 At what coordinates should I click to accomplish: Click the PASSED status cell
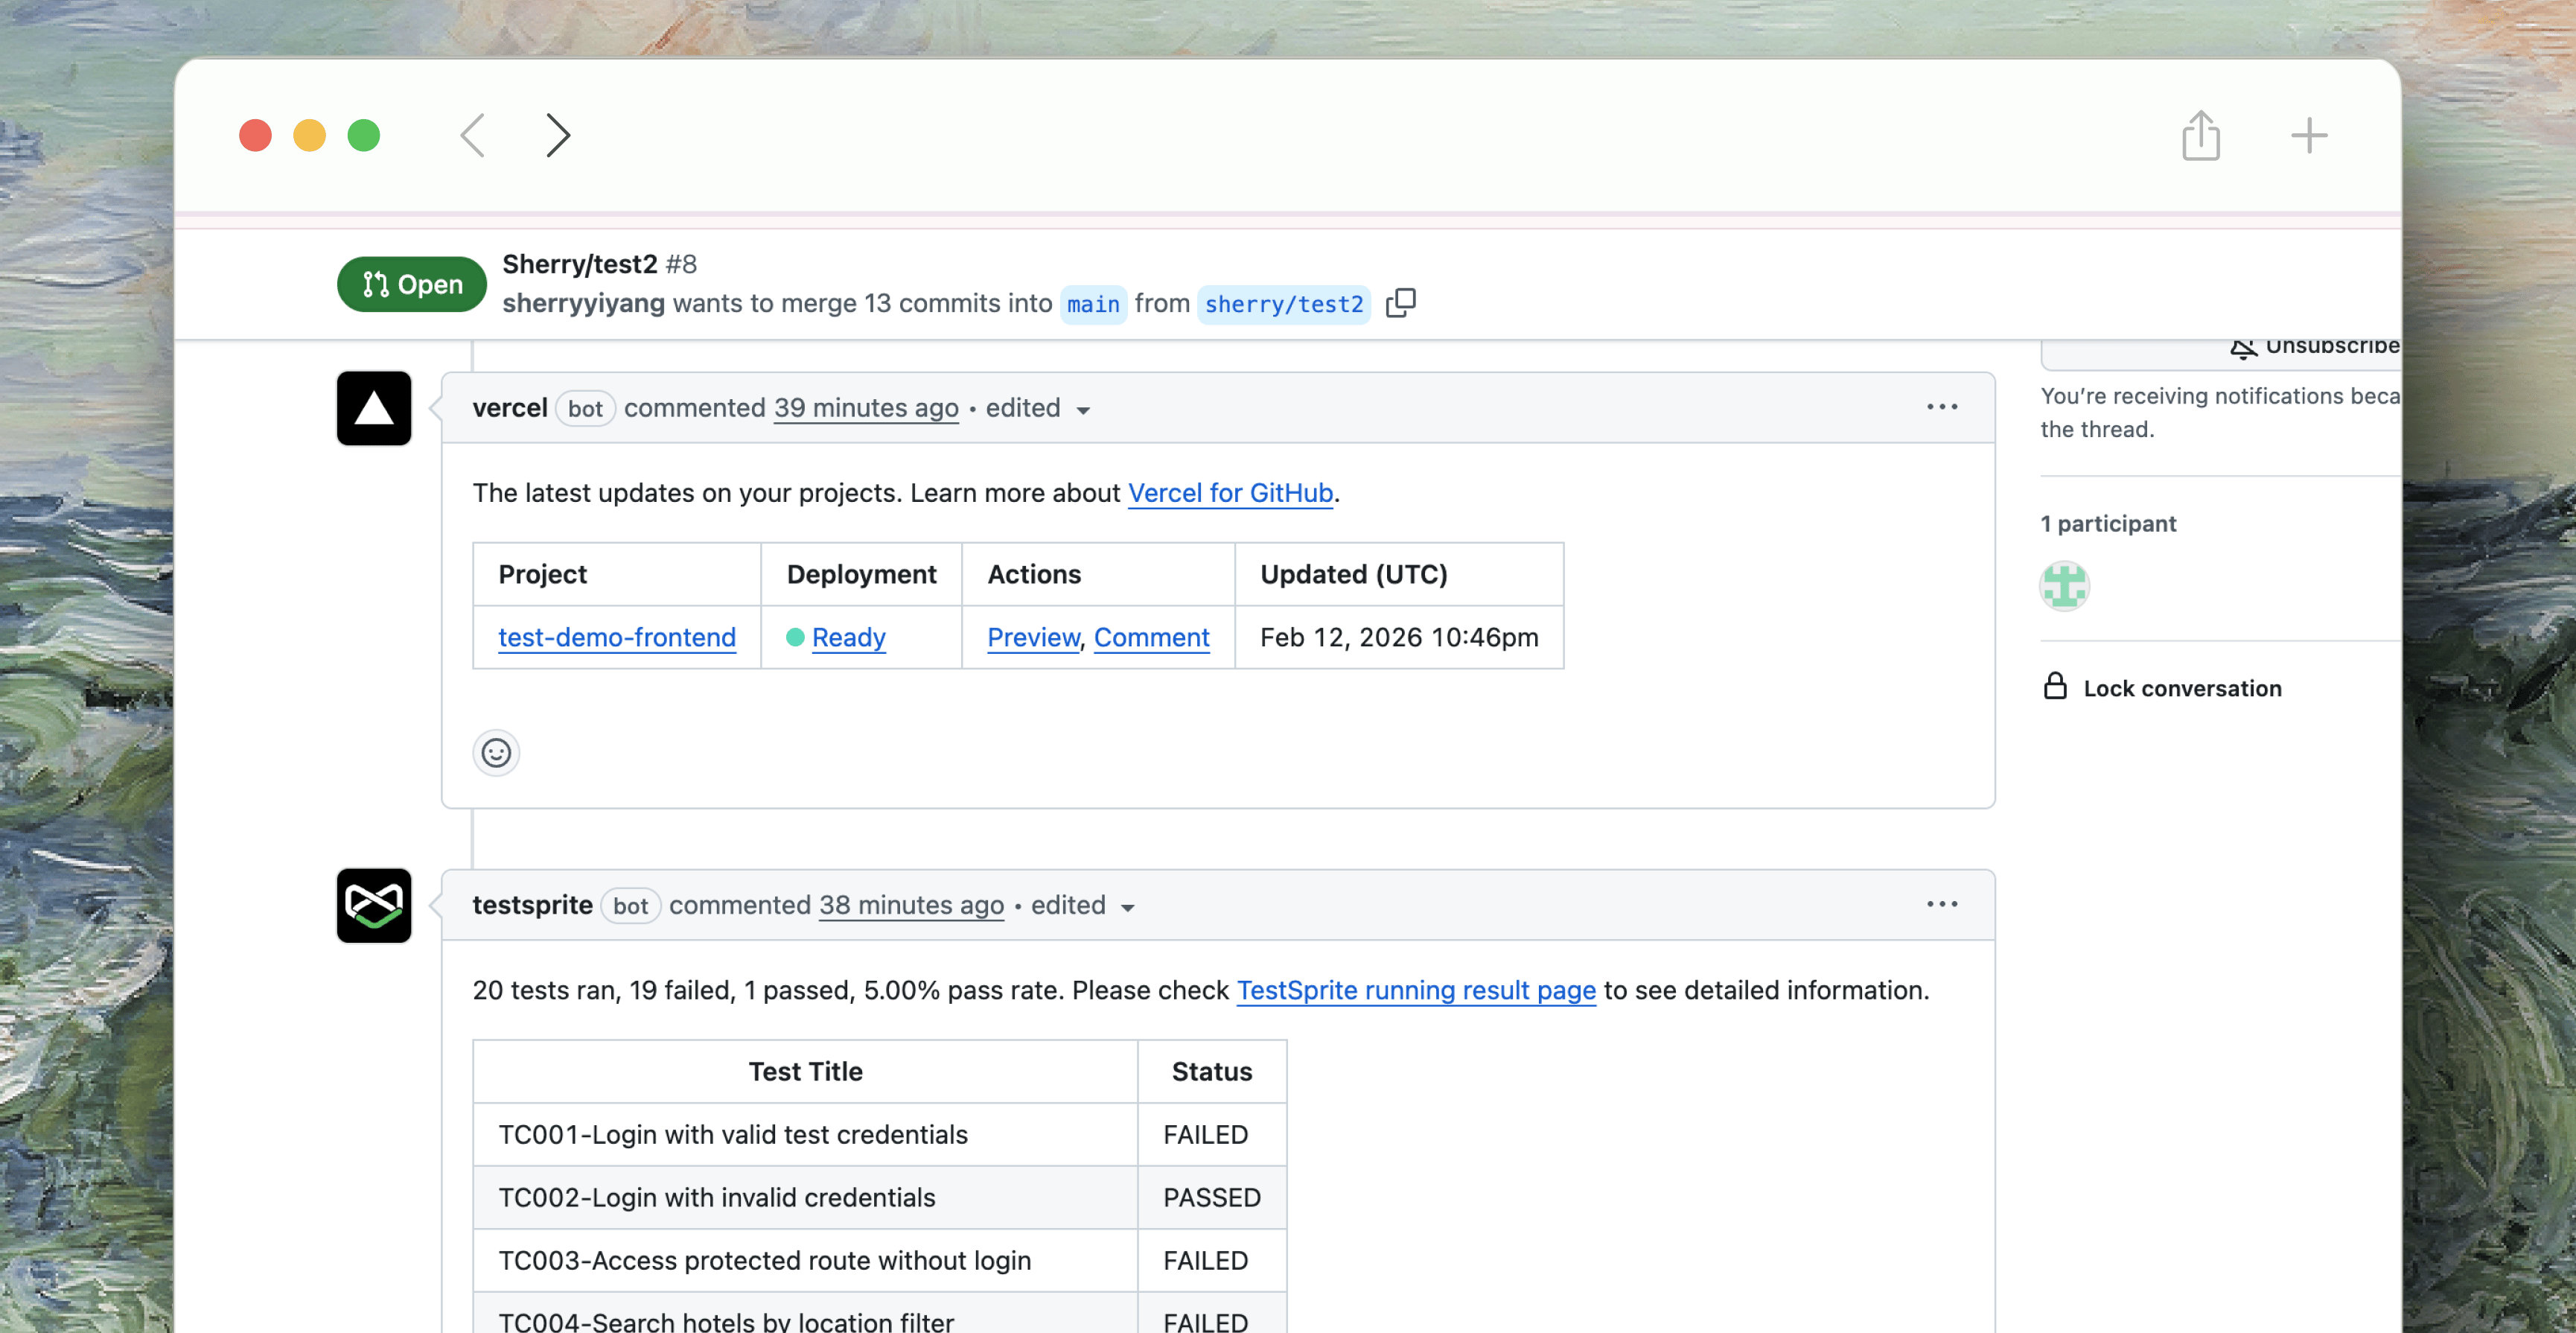(1212, 1197)
